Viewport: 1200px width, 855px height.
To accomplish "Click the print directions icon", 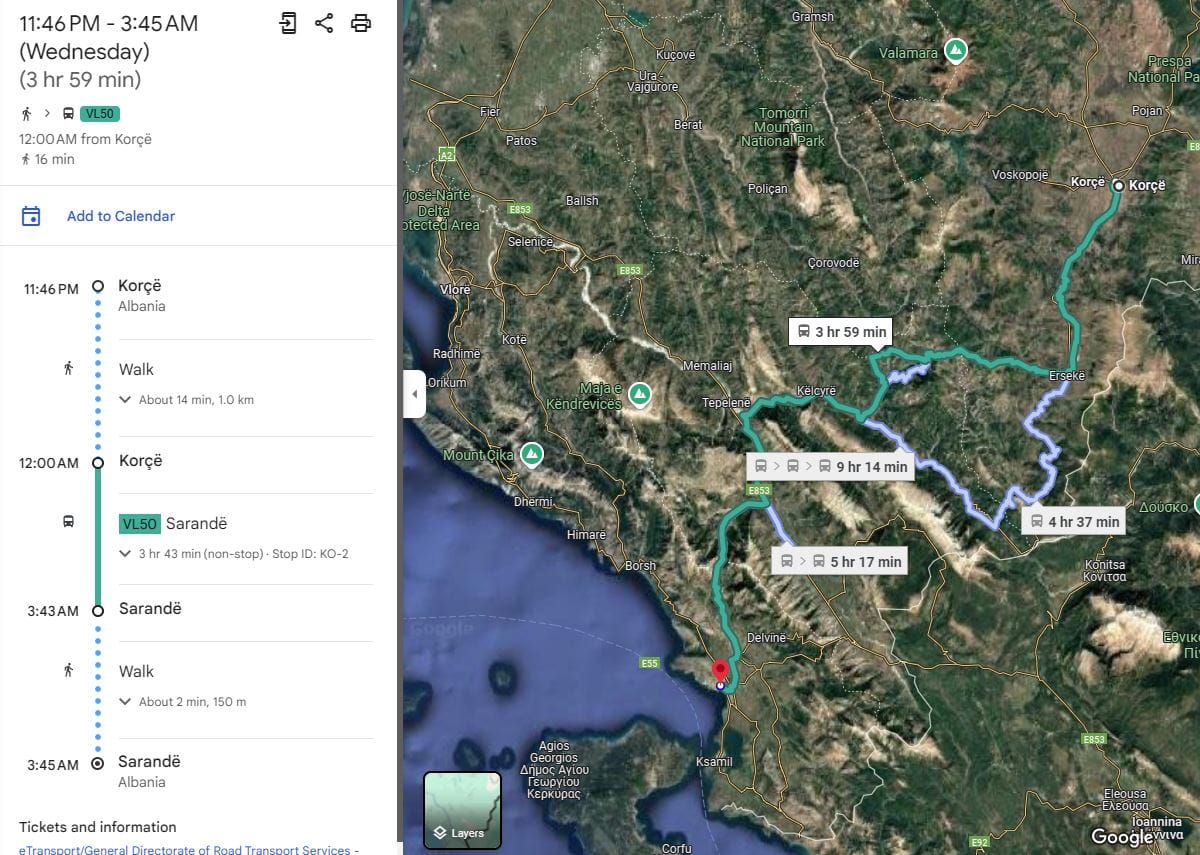I will (361, 23).
